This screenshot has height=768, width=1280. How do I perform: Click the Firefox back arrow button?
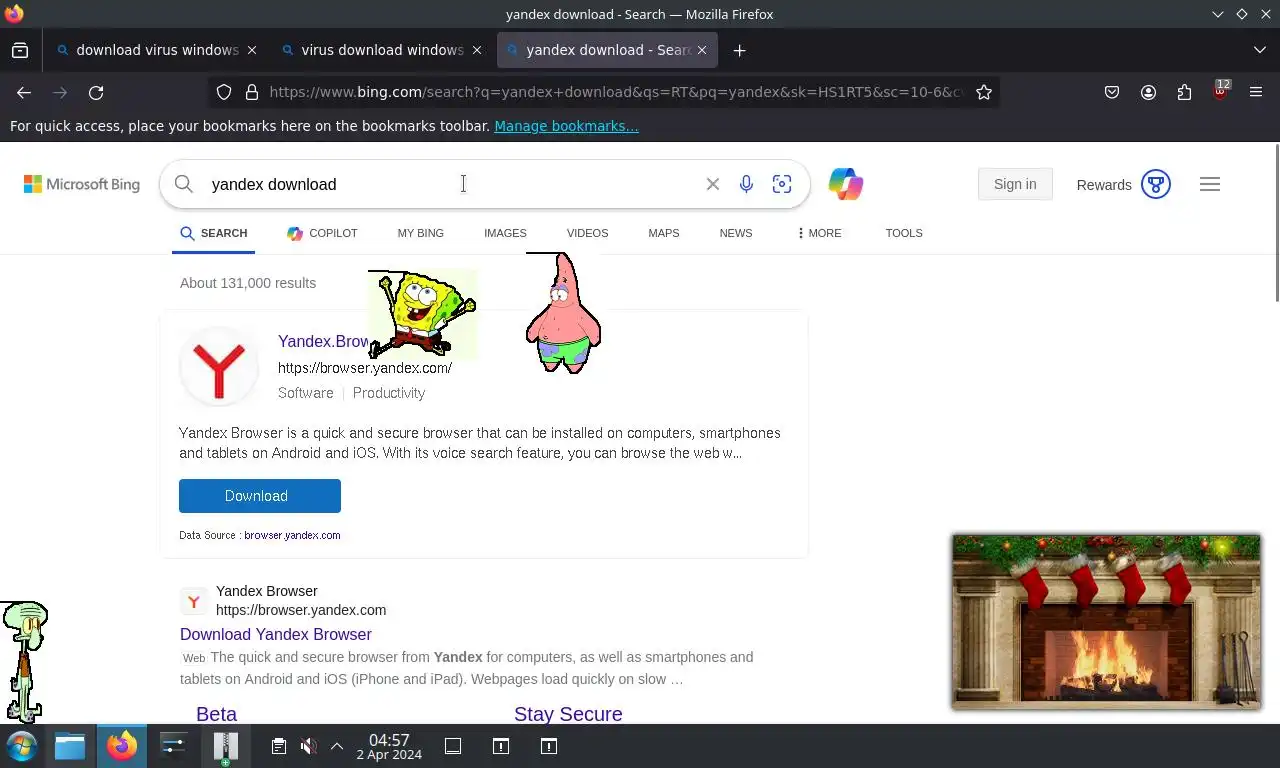point(24,92)
